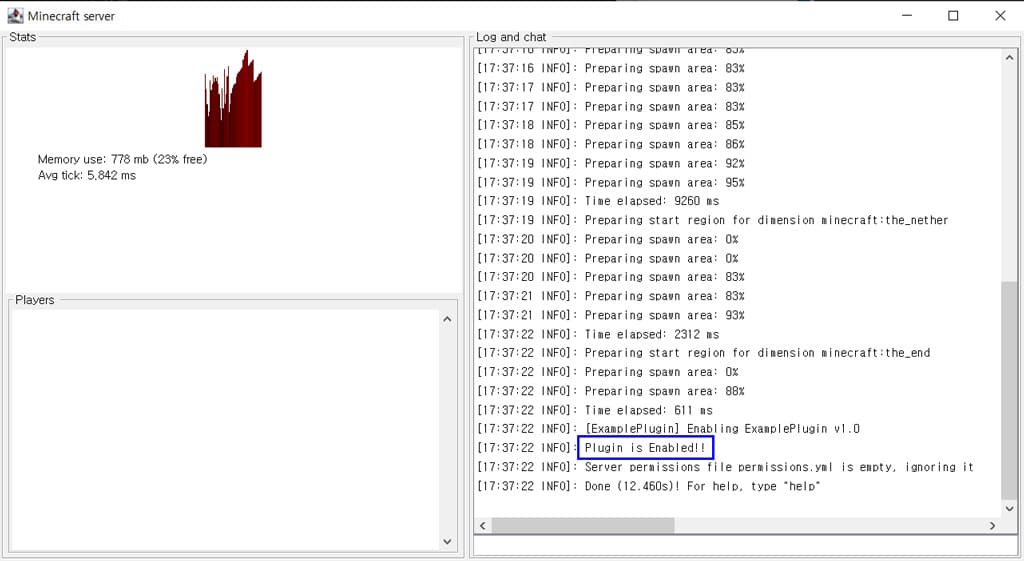Focus the server command input field
The height and width of the screenshot is (561, 1024).
click(x=745, y=546)
